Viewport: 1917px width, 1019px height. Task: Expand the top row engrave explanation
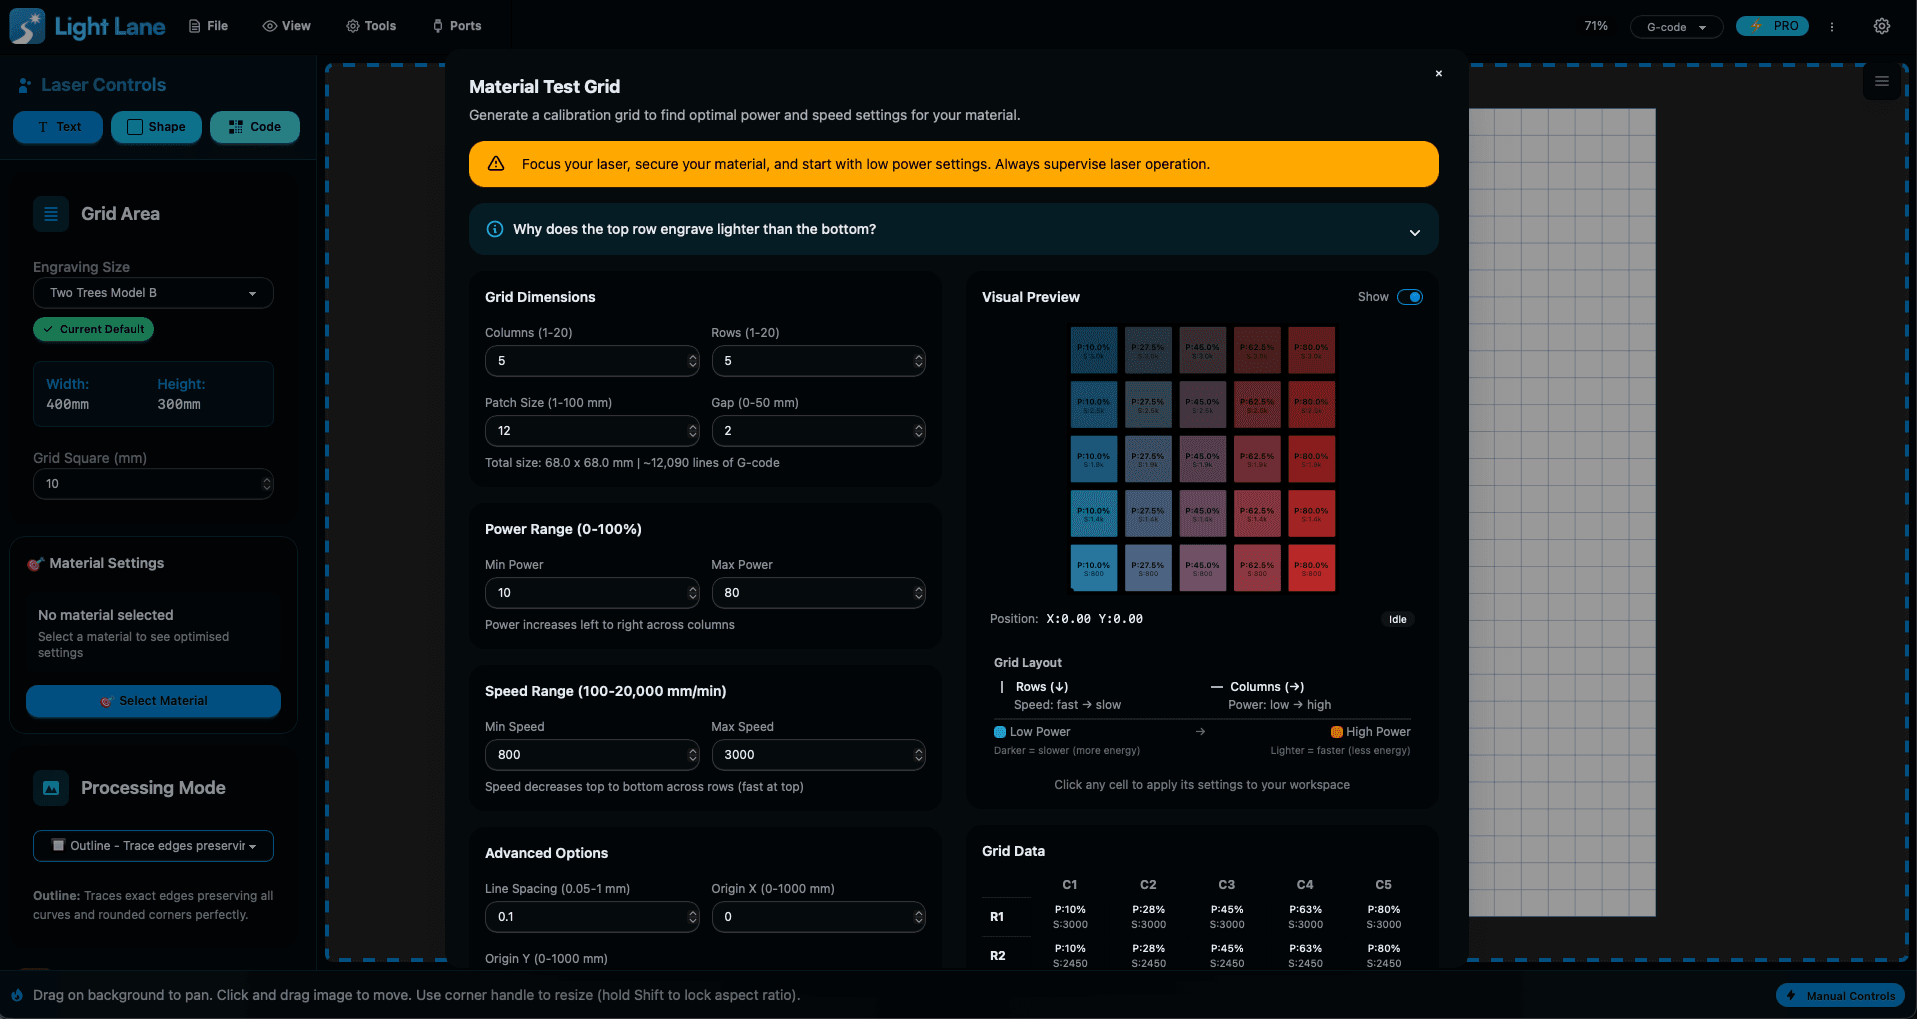1414,232
